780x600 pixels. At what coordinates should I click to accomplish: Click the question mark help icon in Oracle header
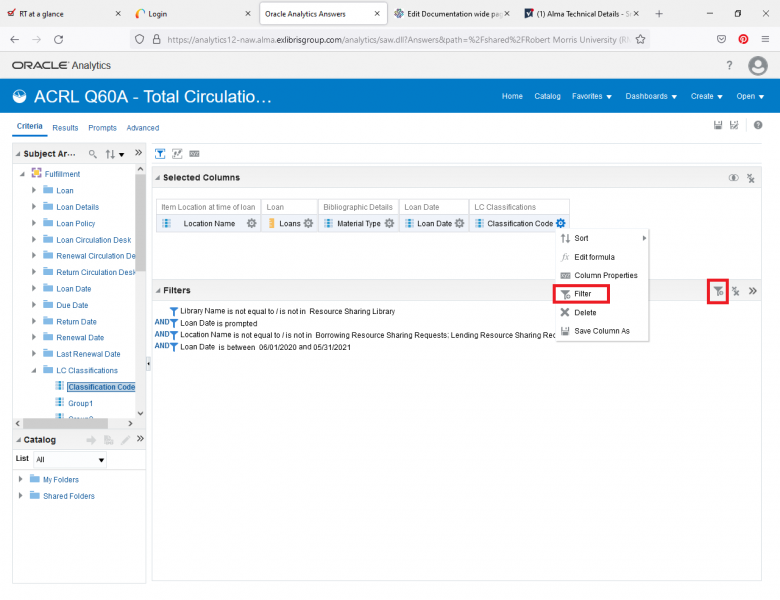pos(729,65)
